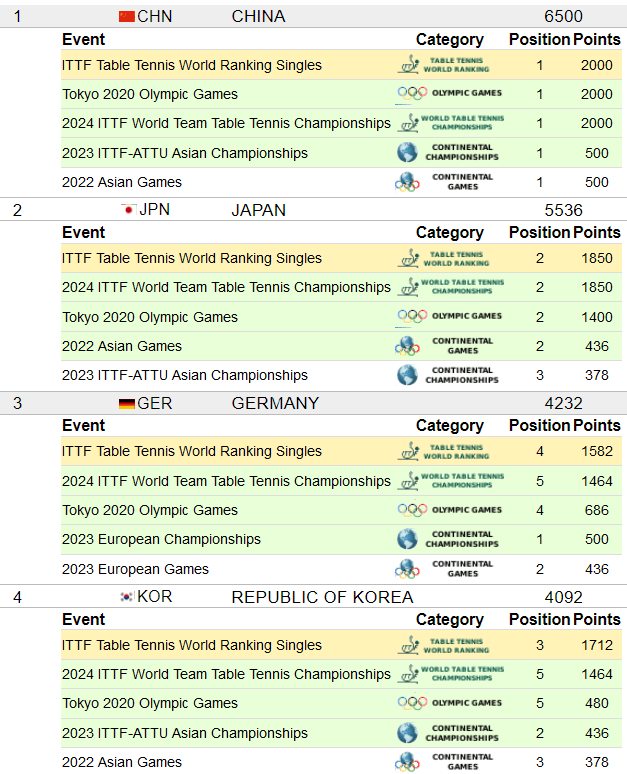The image size is (627, 774).
Task: Select the CHN country code
Action: click(x=155, y=16)
